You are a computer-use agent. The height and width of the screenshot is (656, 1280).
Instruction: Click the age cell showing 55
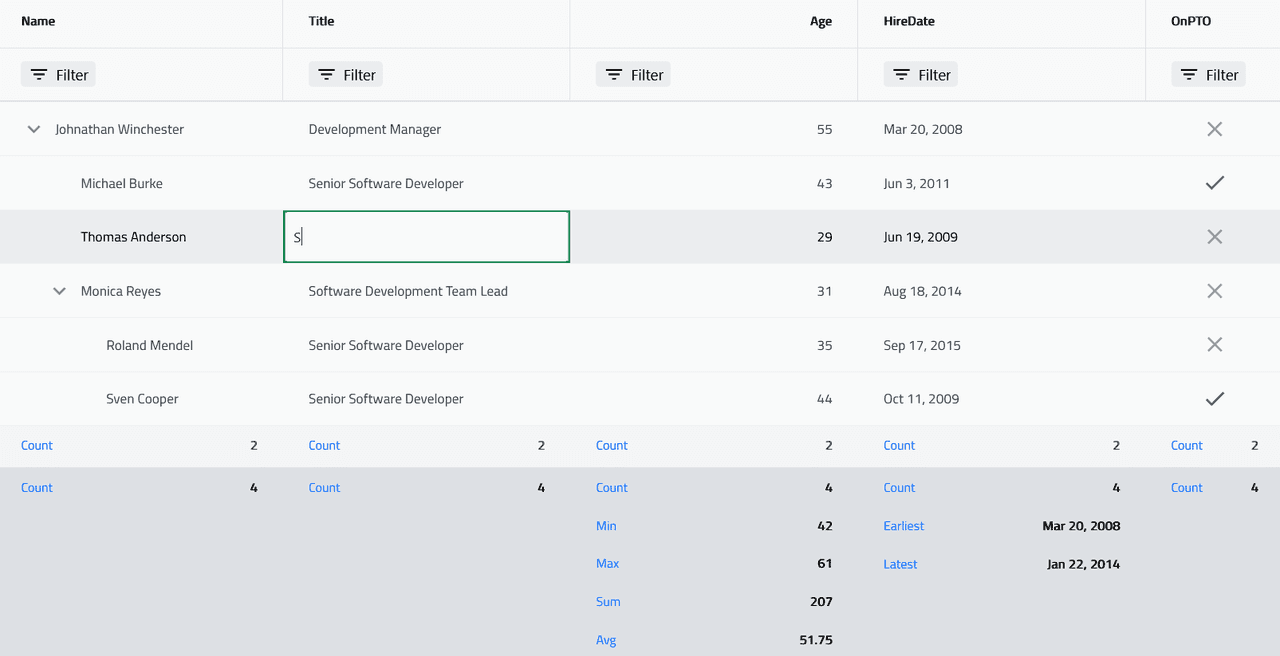714,129
